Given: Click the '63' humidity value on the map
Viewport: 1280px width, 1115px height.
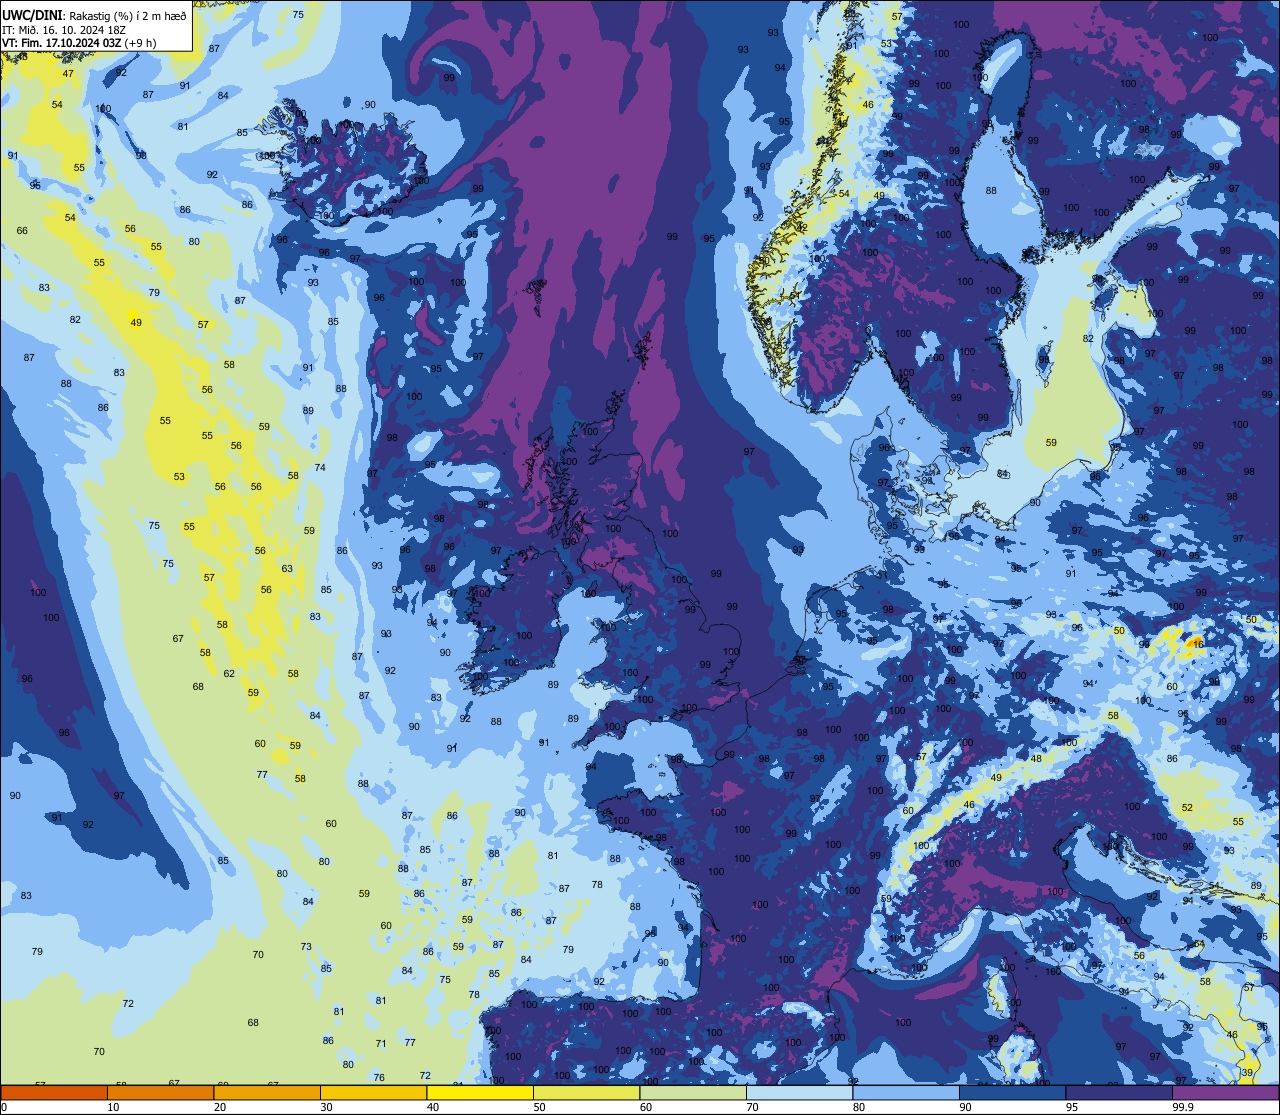Looking at the screenshot, I should coord(287,568).
